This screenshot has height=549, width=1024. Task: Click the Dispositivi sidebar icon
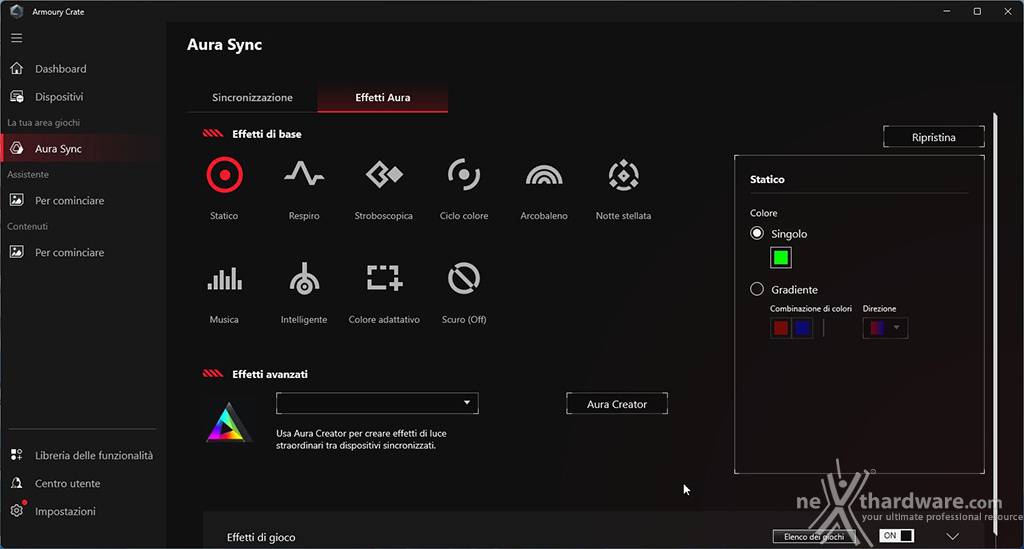(17, 97)
